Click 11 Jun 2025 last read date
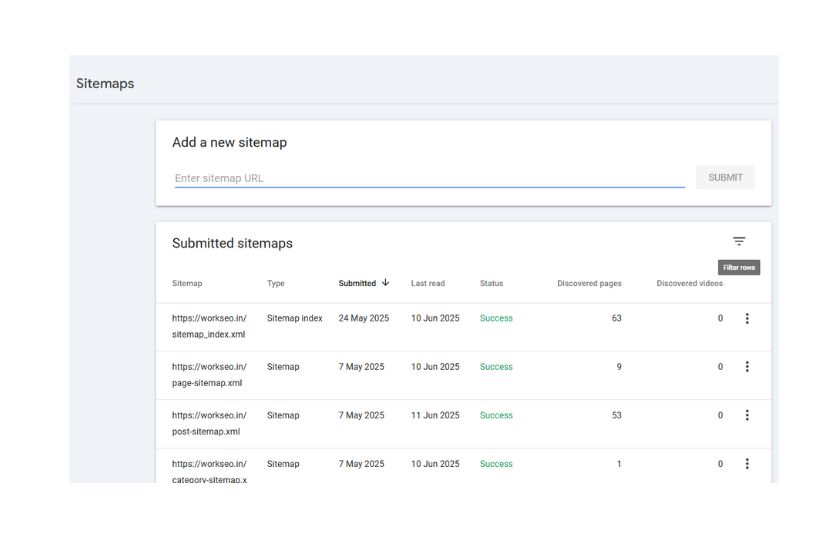The width and height of the screenshot is (826, 551). coord(435,415)
